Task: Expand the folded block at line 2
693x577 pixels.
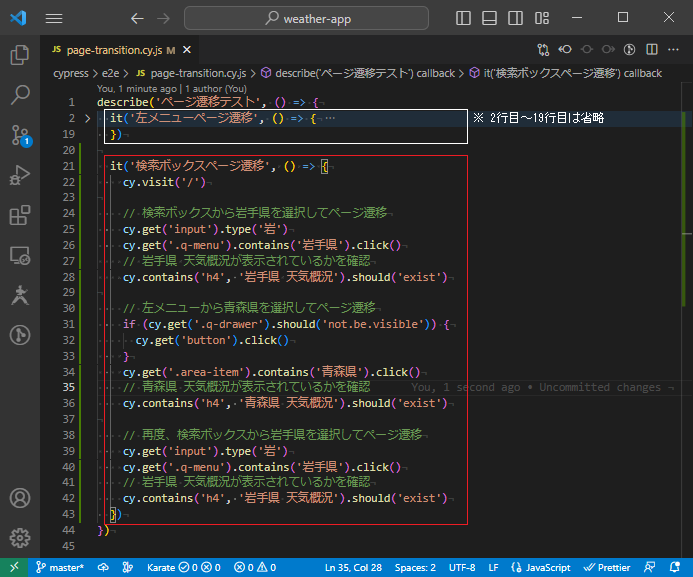Action: 88,118
